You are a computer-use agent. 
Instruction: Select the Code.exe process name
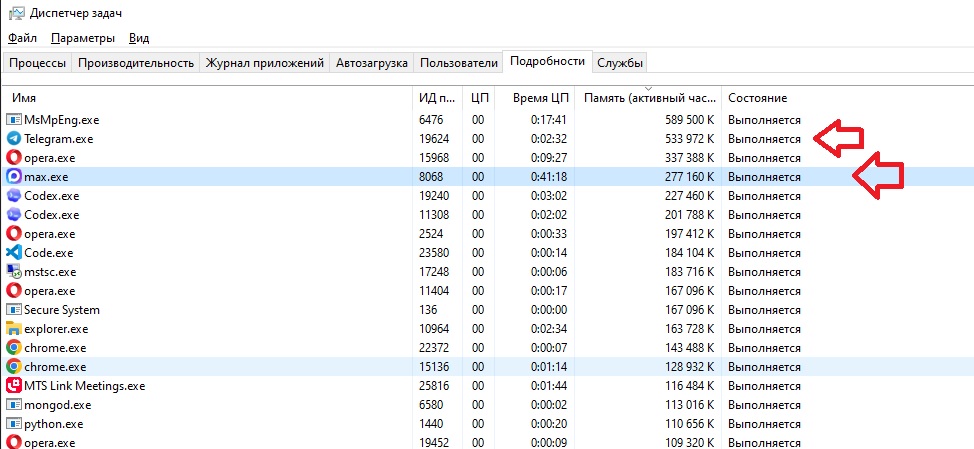pos(48,253)
